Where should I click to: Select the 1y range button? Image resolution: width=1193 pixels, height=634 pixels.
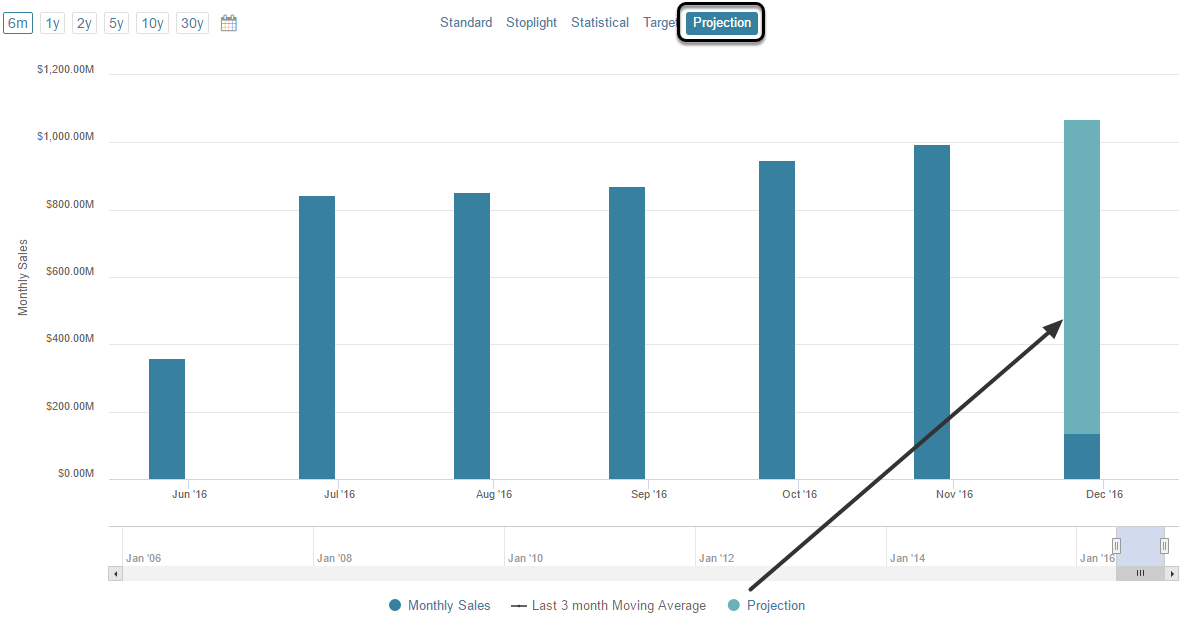(x=51, y=22)
